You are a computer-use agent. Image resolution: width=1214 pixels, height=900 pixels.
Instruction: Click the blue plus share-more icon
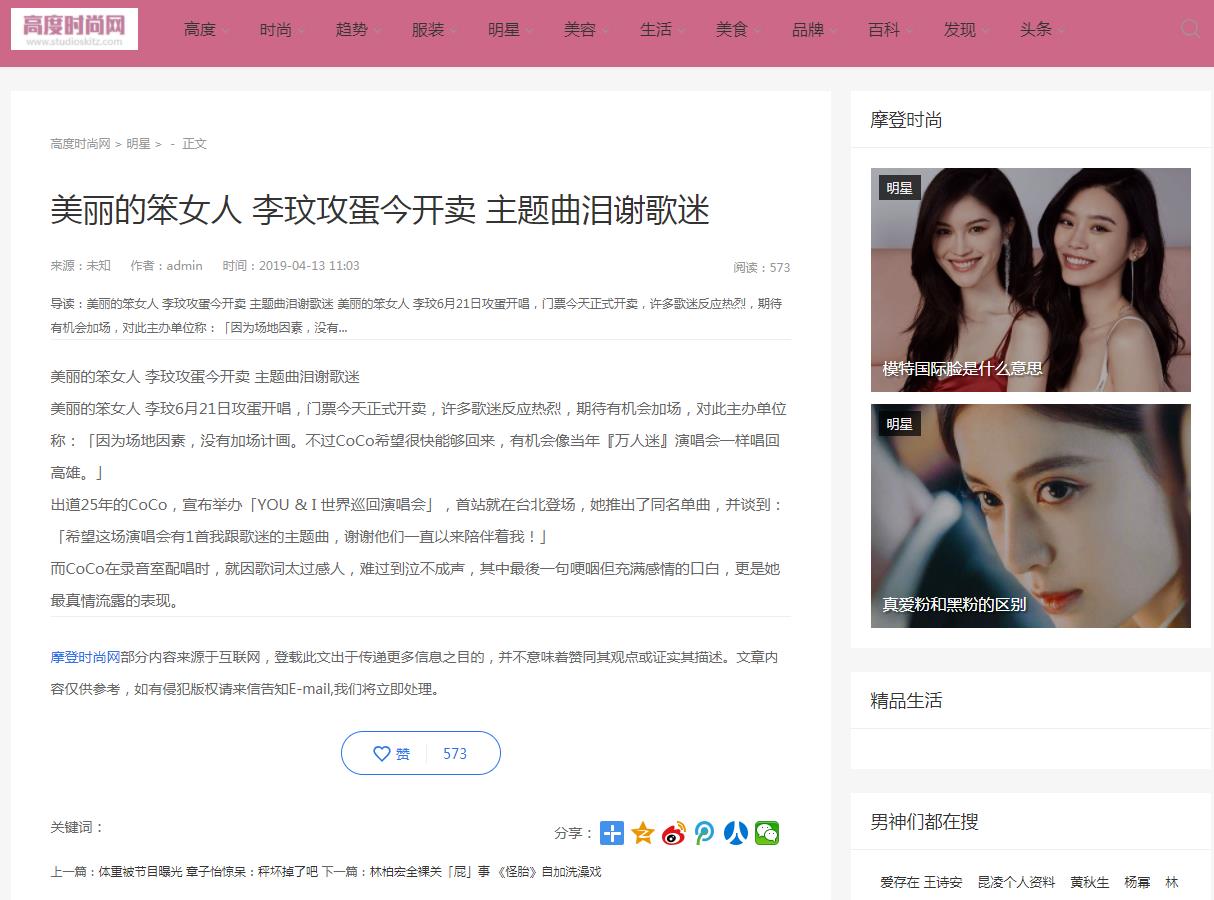[612, 833]
